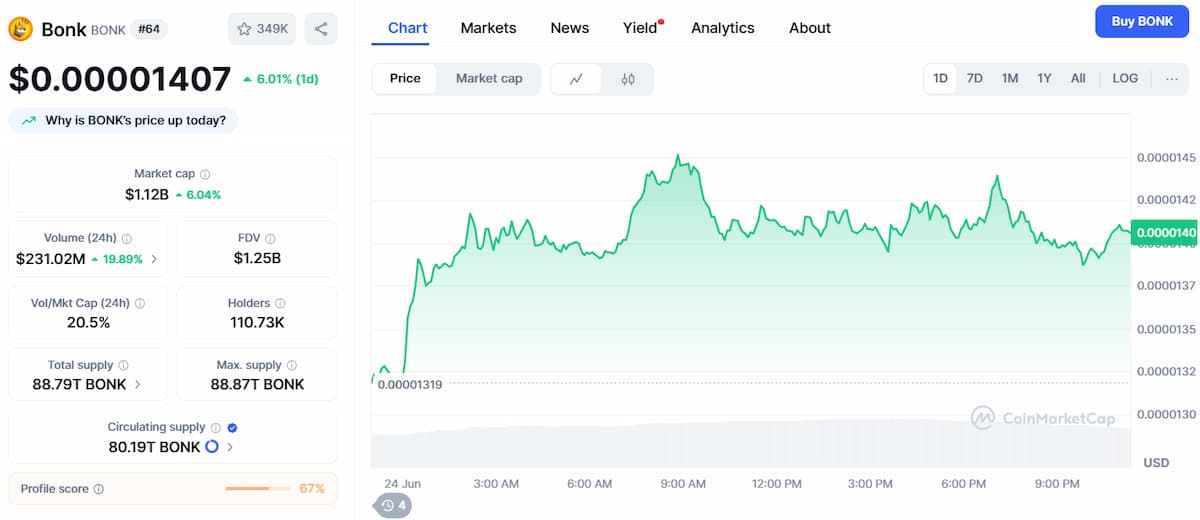1200x520 pixels.
Task: Click the $1.25B FDV value
Action: pyautogui.click(x=257, y=258)
